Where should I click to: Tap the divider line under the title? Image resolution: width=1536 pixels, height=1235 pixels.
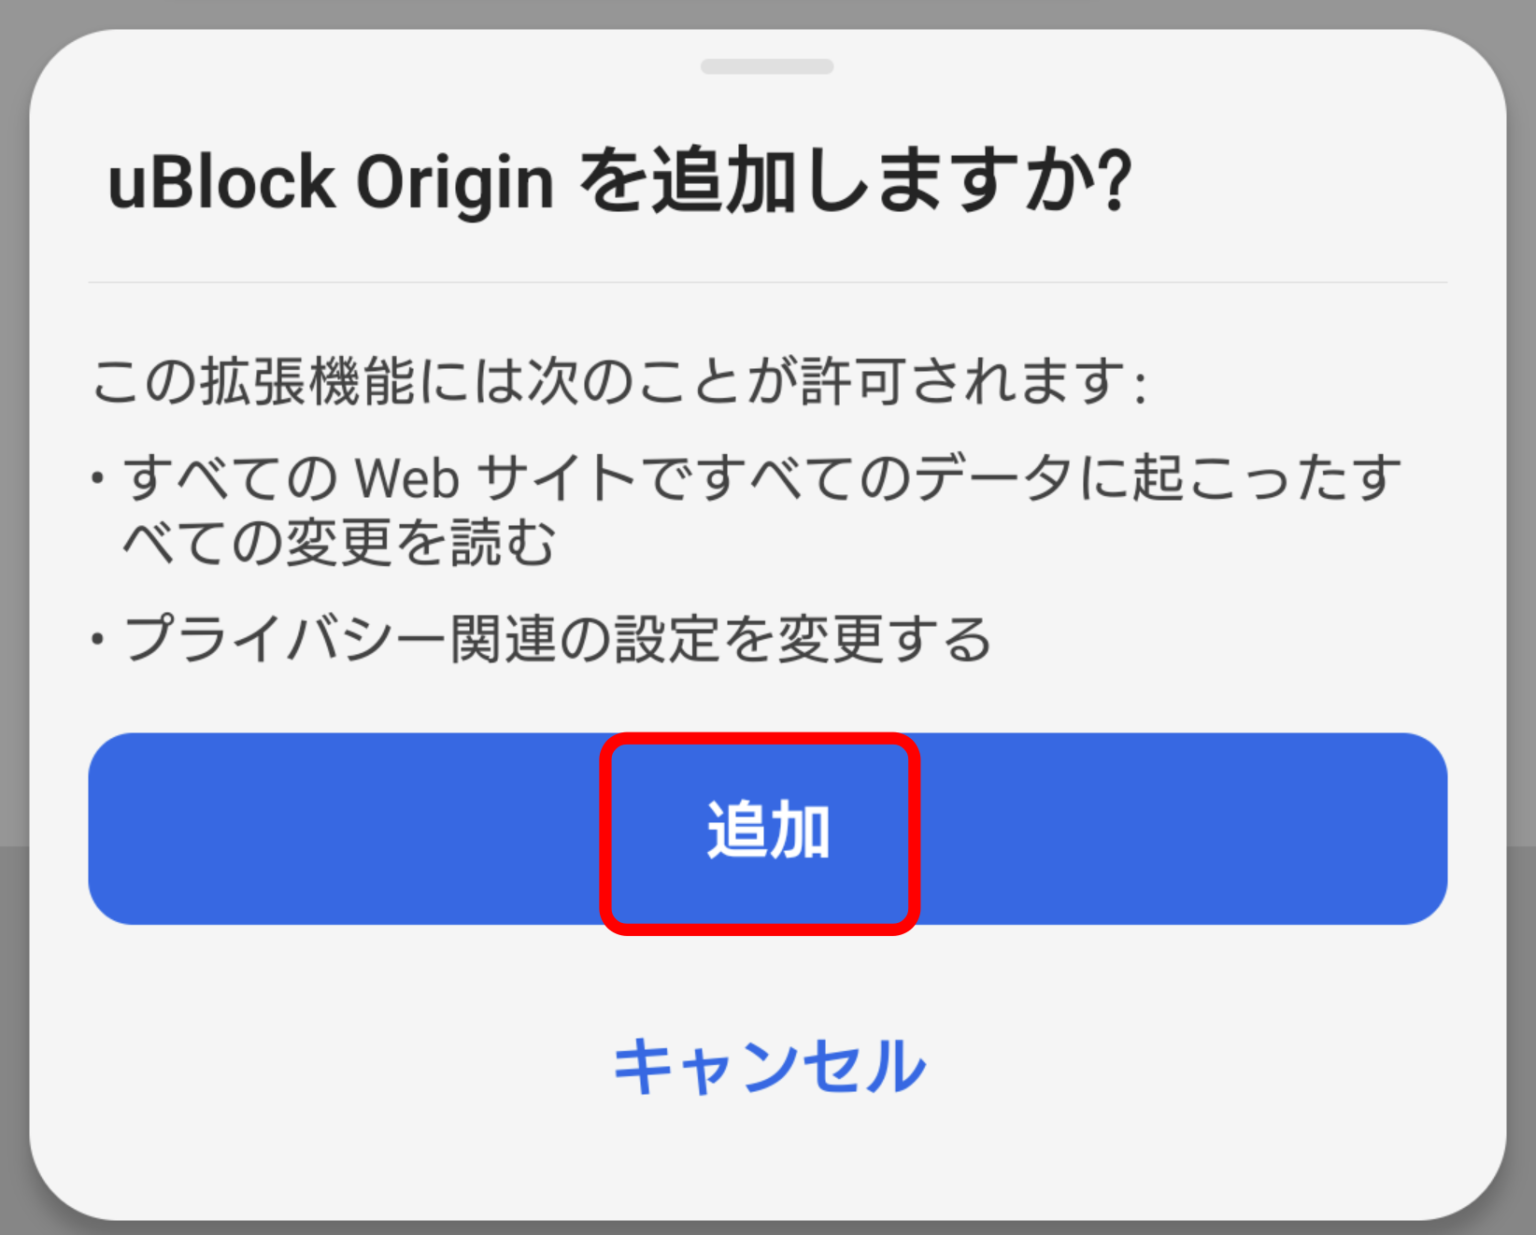[x=768, y=281]
